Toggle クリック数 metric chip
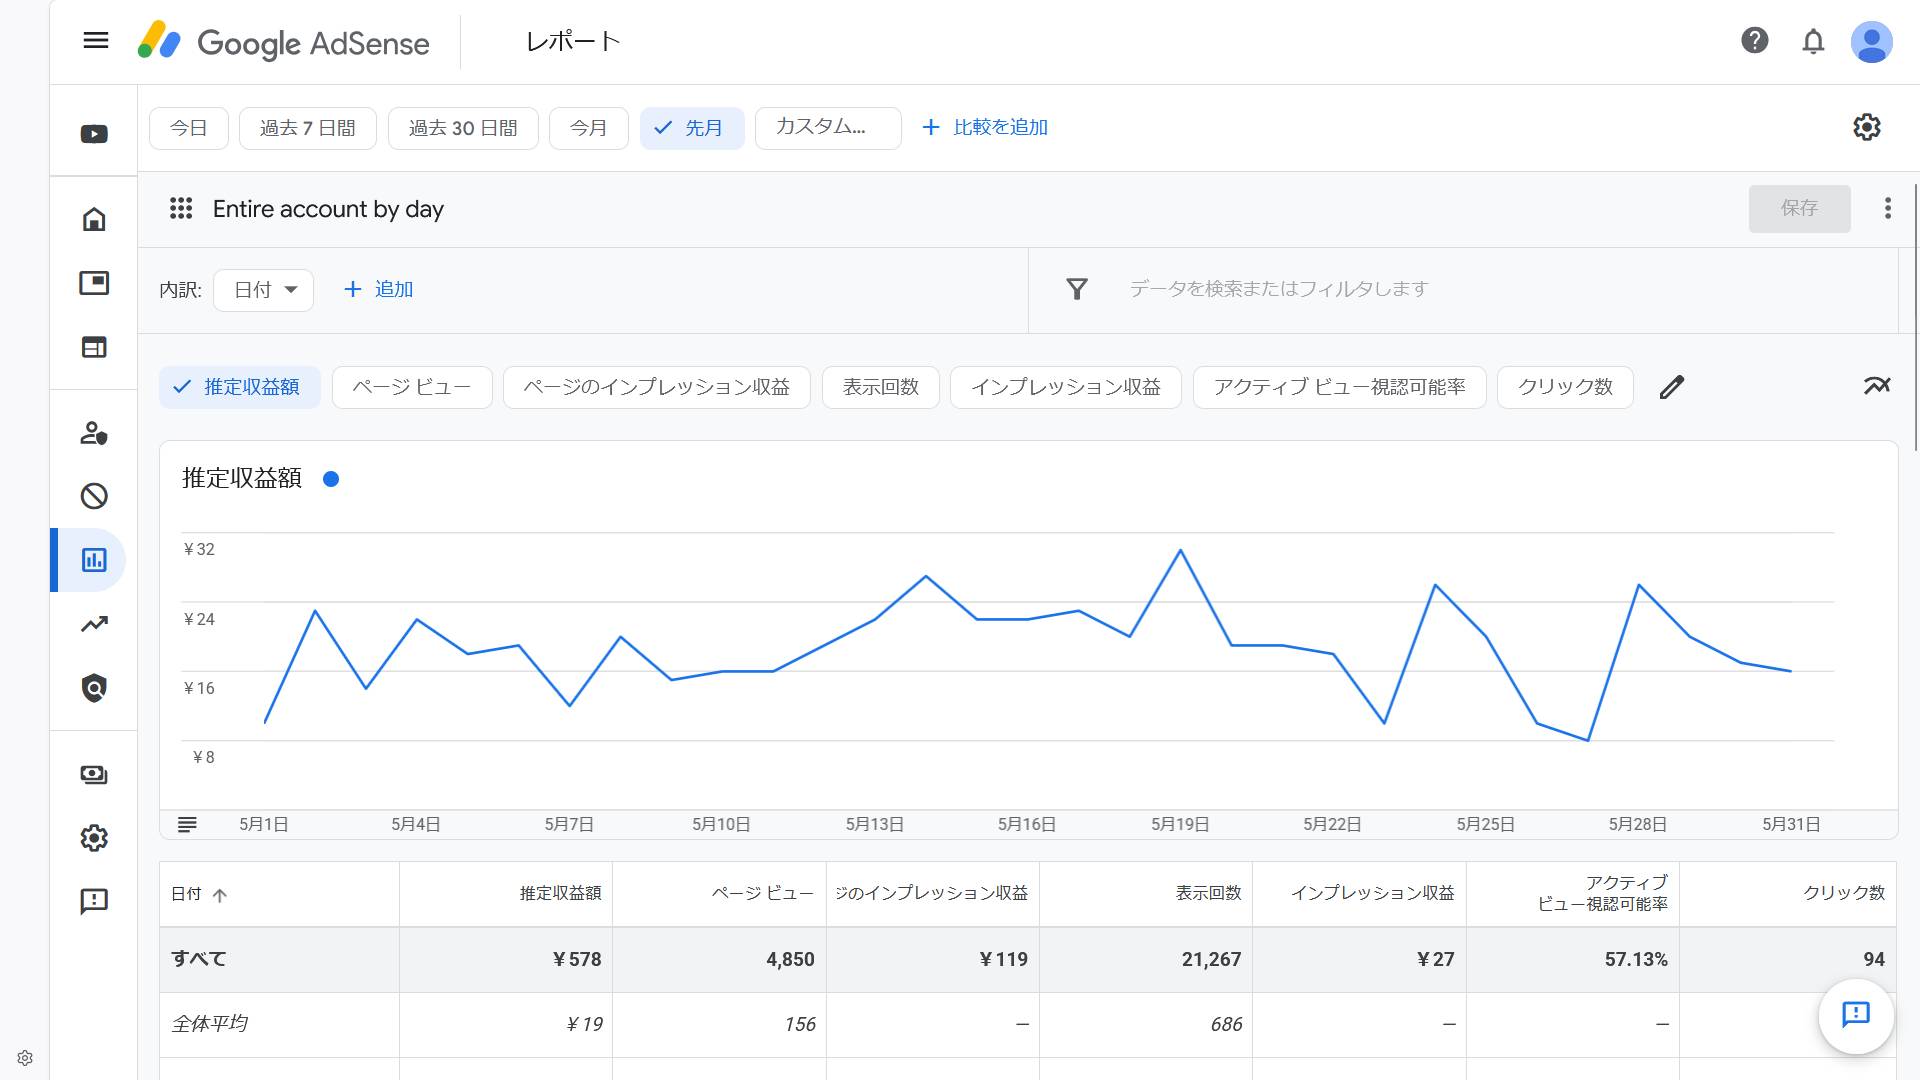 pos(1565,387)
